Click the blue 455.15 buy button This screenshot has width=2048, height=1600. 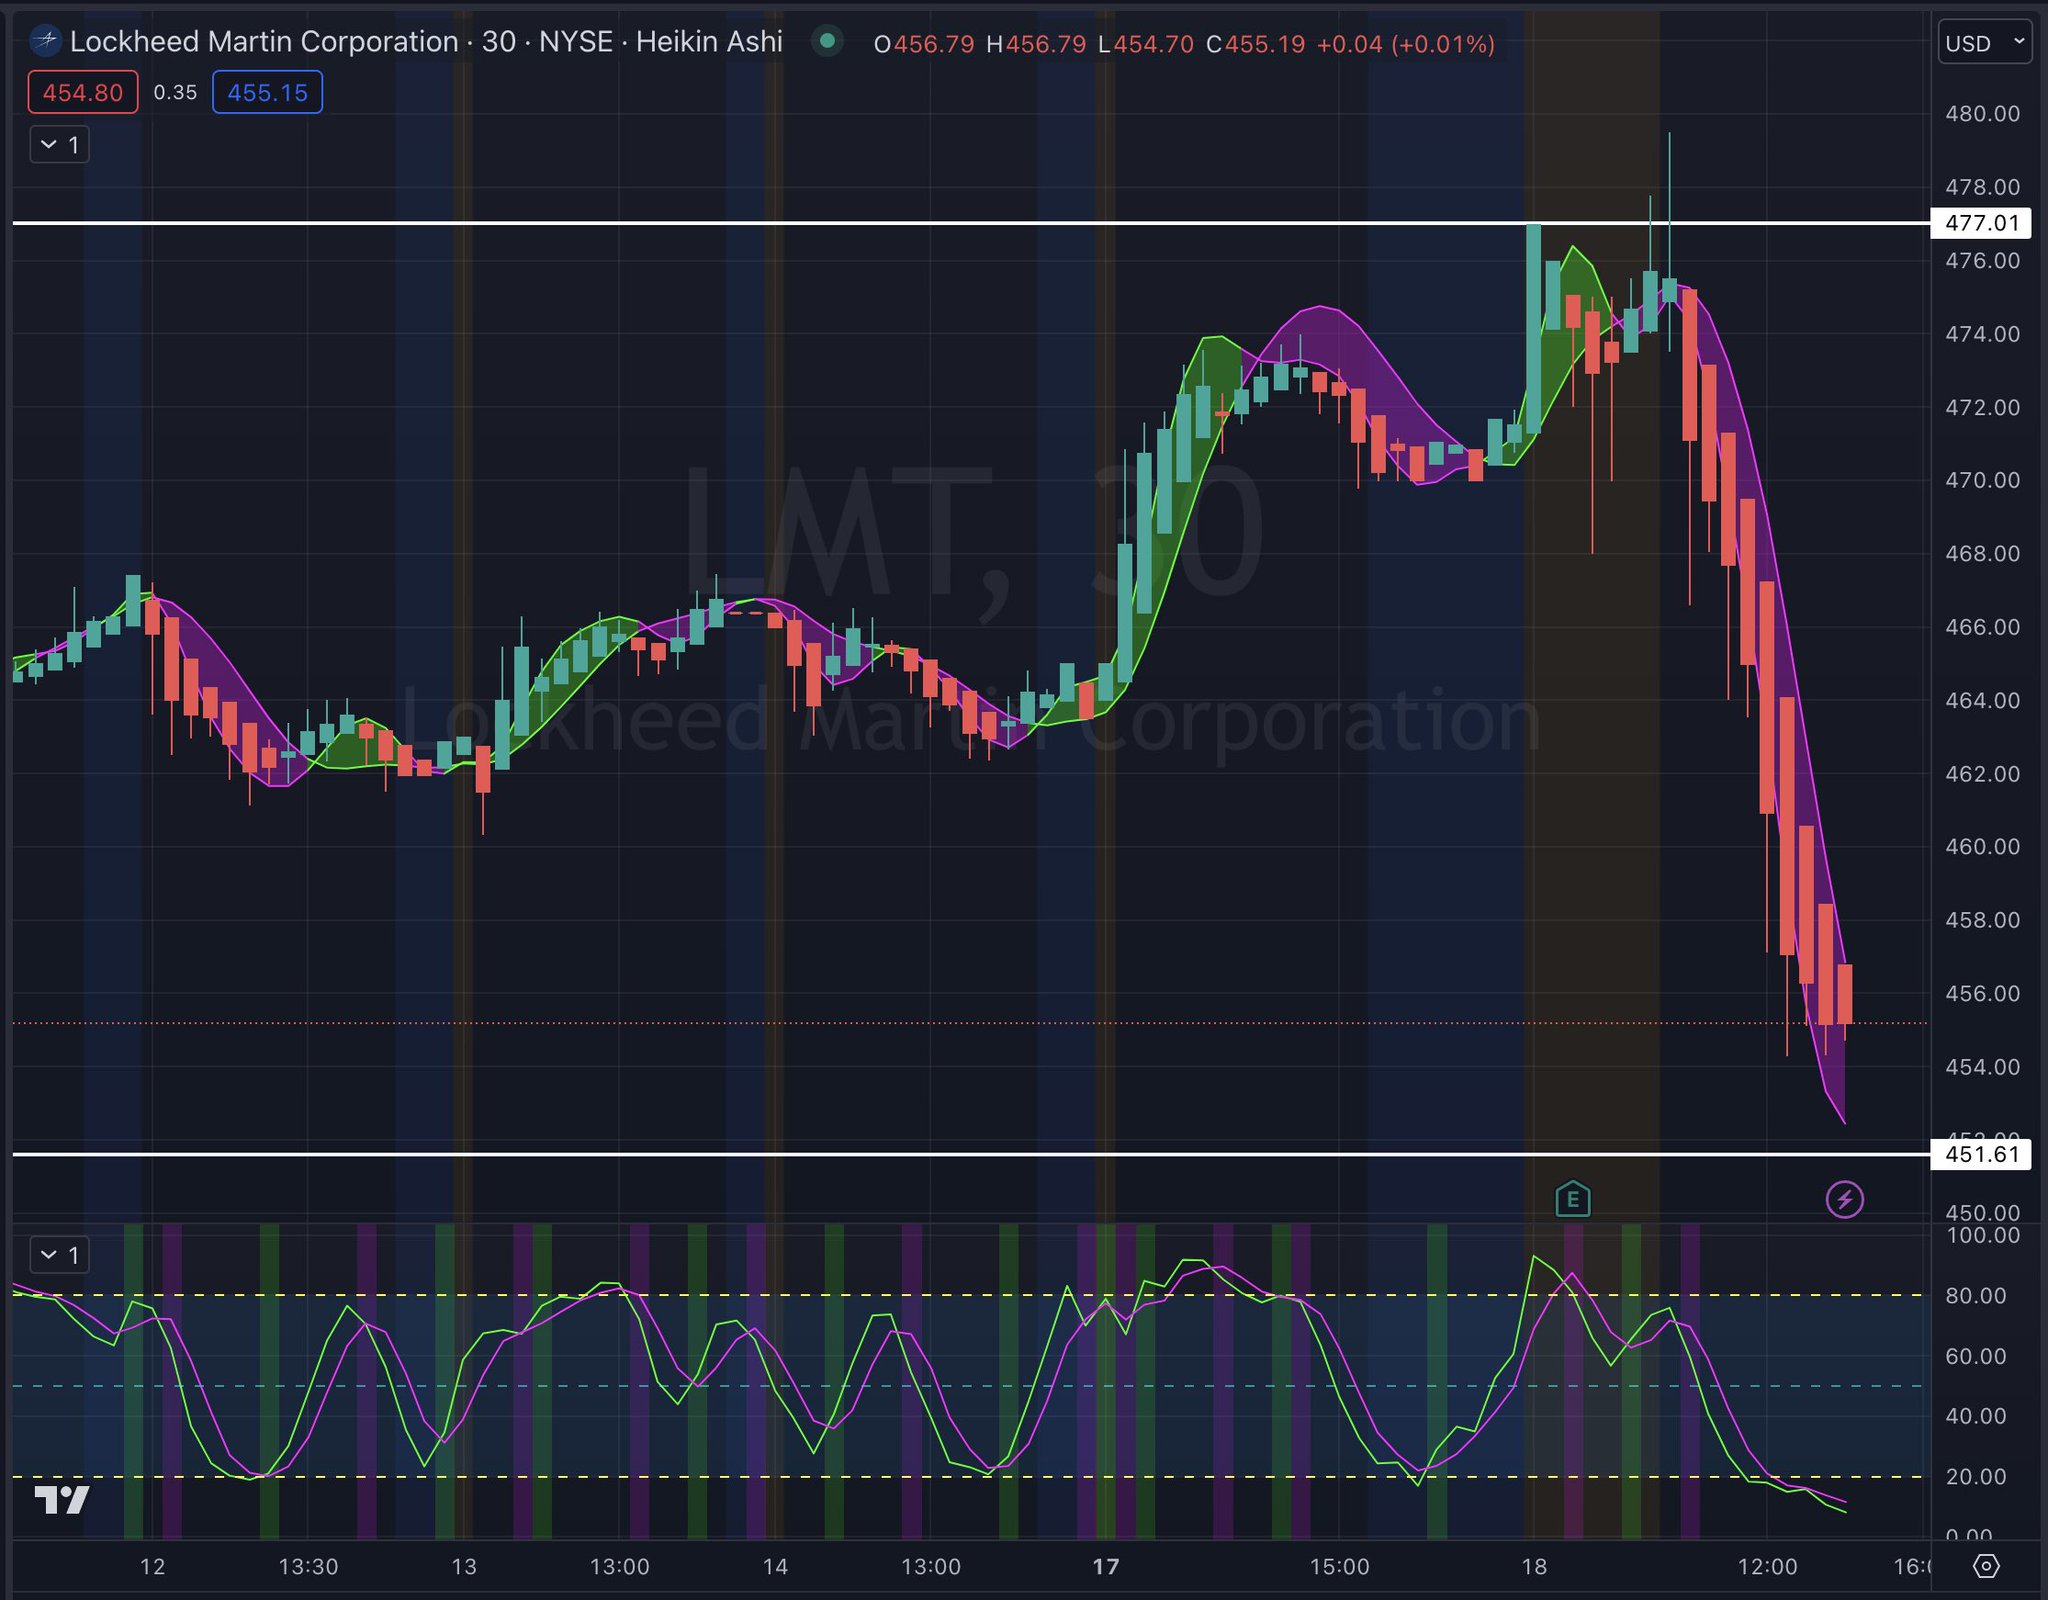267,93
